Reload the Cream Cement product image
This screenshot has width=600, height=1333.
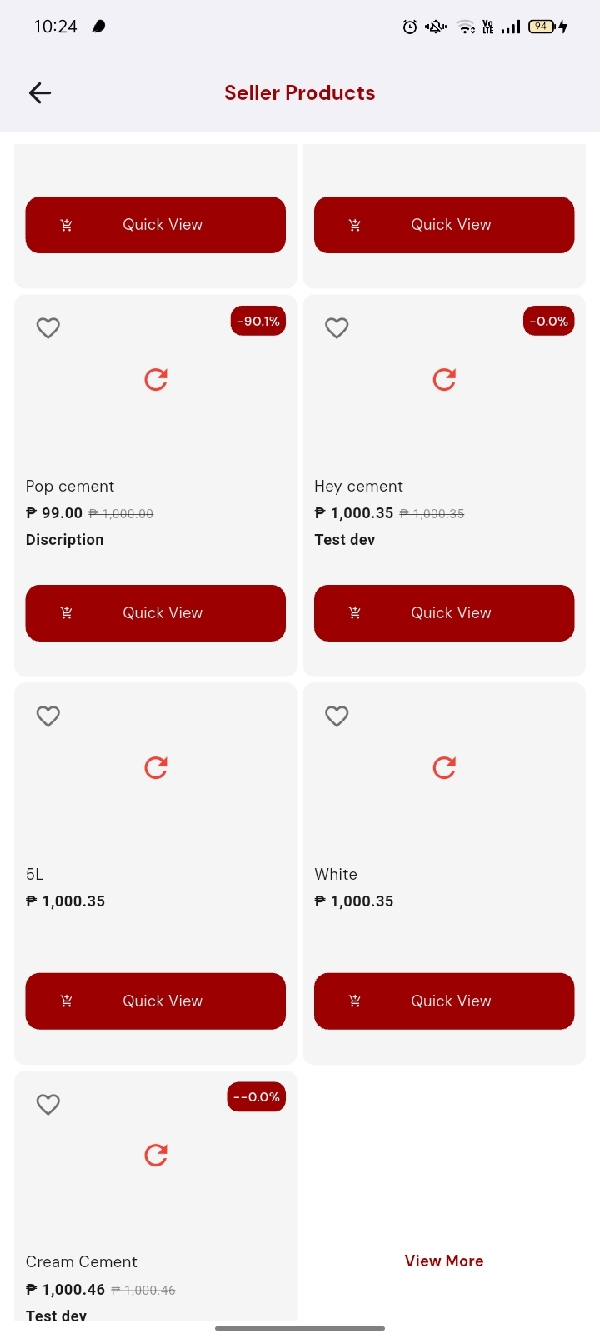156,1155
